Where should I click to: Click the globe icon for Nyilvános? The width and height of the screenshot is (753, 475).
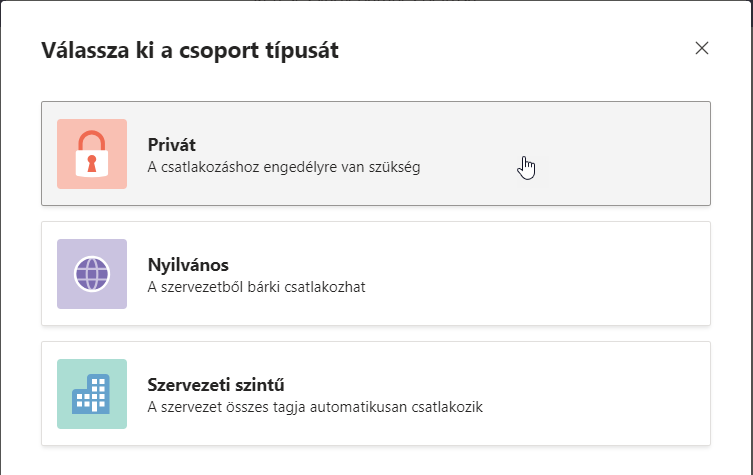coord(92,274)
